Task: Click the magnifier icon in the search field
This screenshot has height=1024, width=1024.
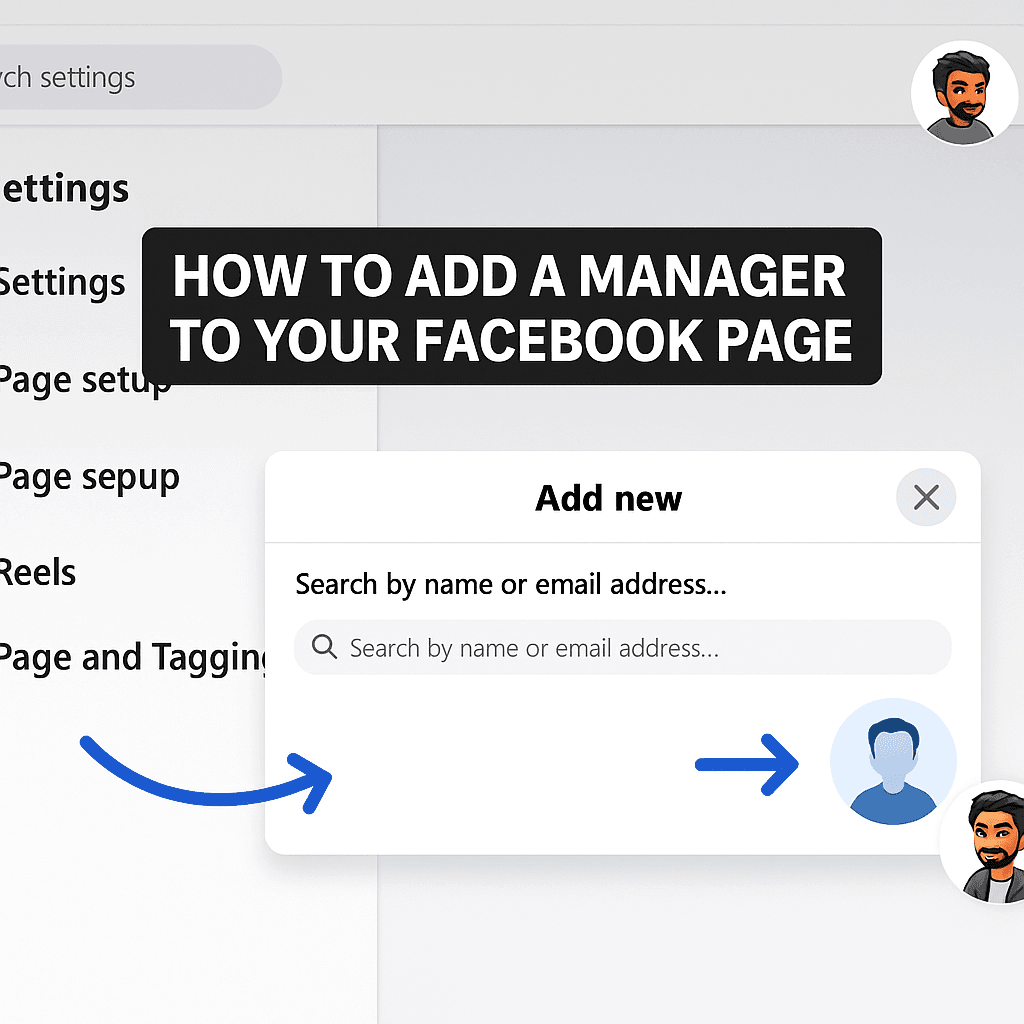Action: 324,648
